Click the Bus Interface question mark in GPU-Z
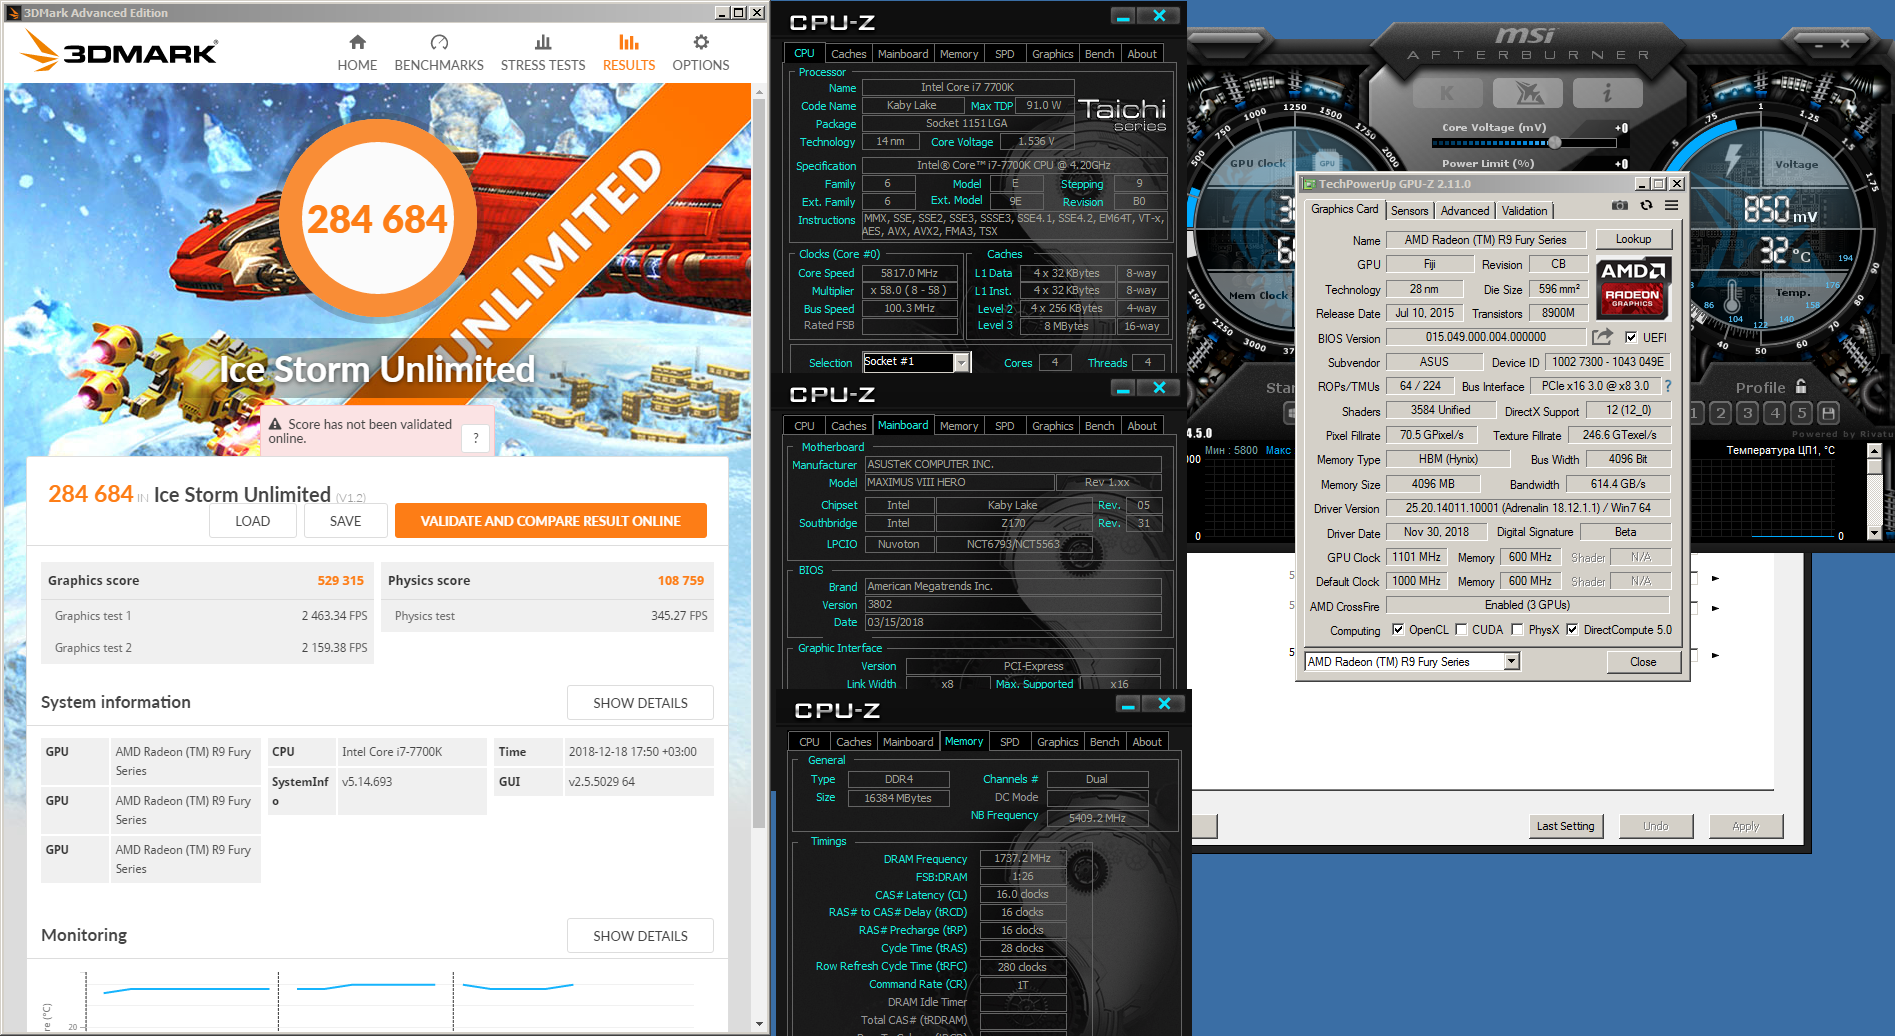 (x=1668, y=386)
